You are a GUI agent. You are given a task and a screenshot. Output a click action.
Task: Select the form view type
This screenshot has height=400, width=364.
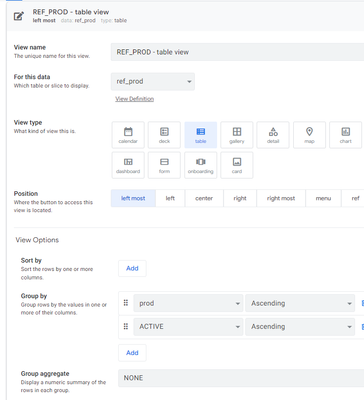pos(164,165)
